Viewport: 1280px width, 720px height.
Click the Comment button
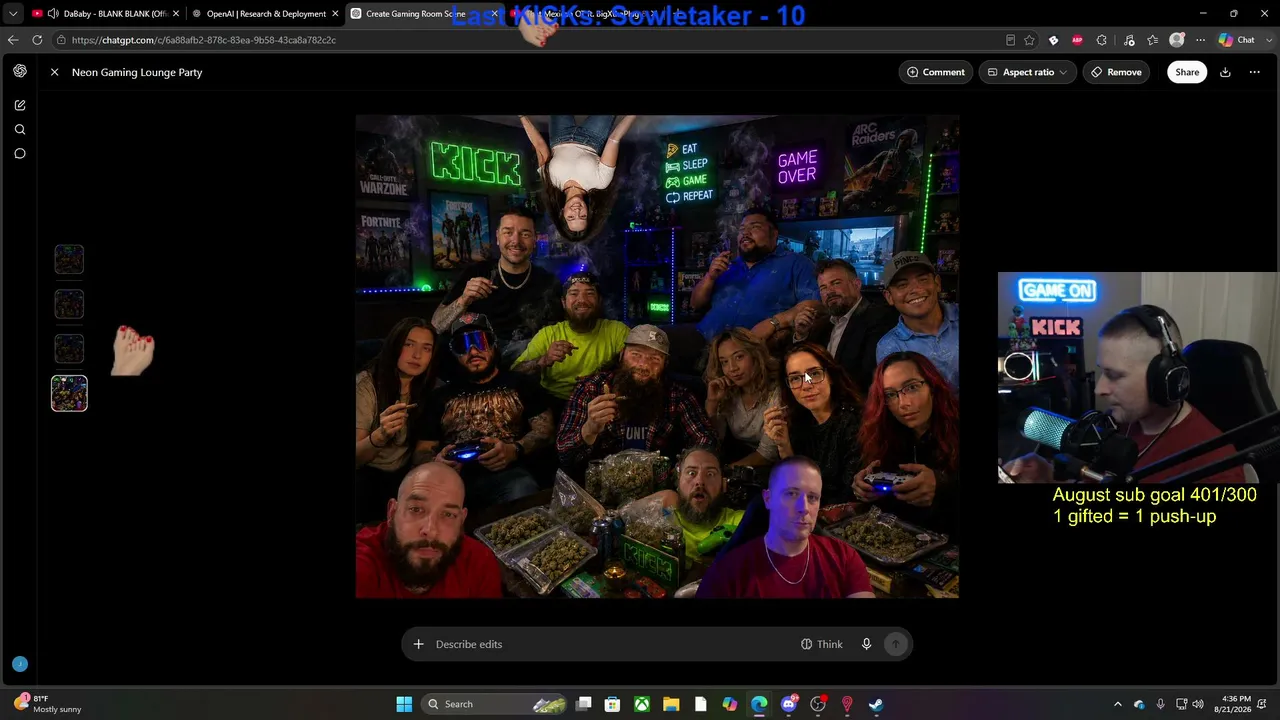coord(936,72)
